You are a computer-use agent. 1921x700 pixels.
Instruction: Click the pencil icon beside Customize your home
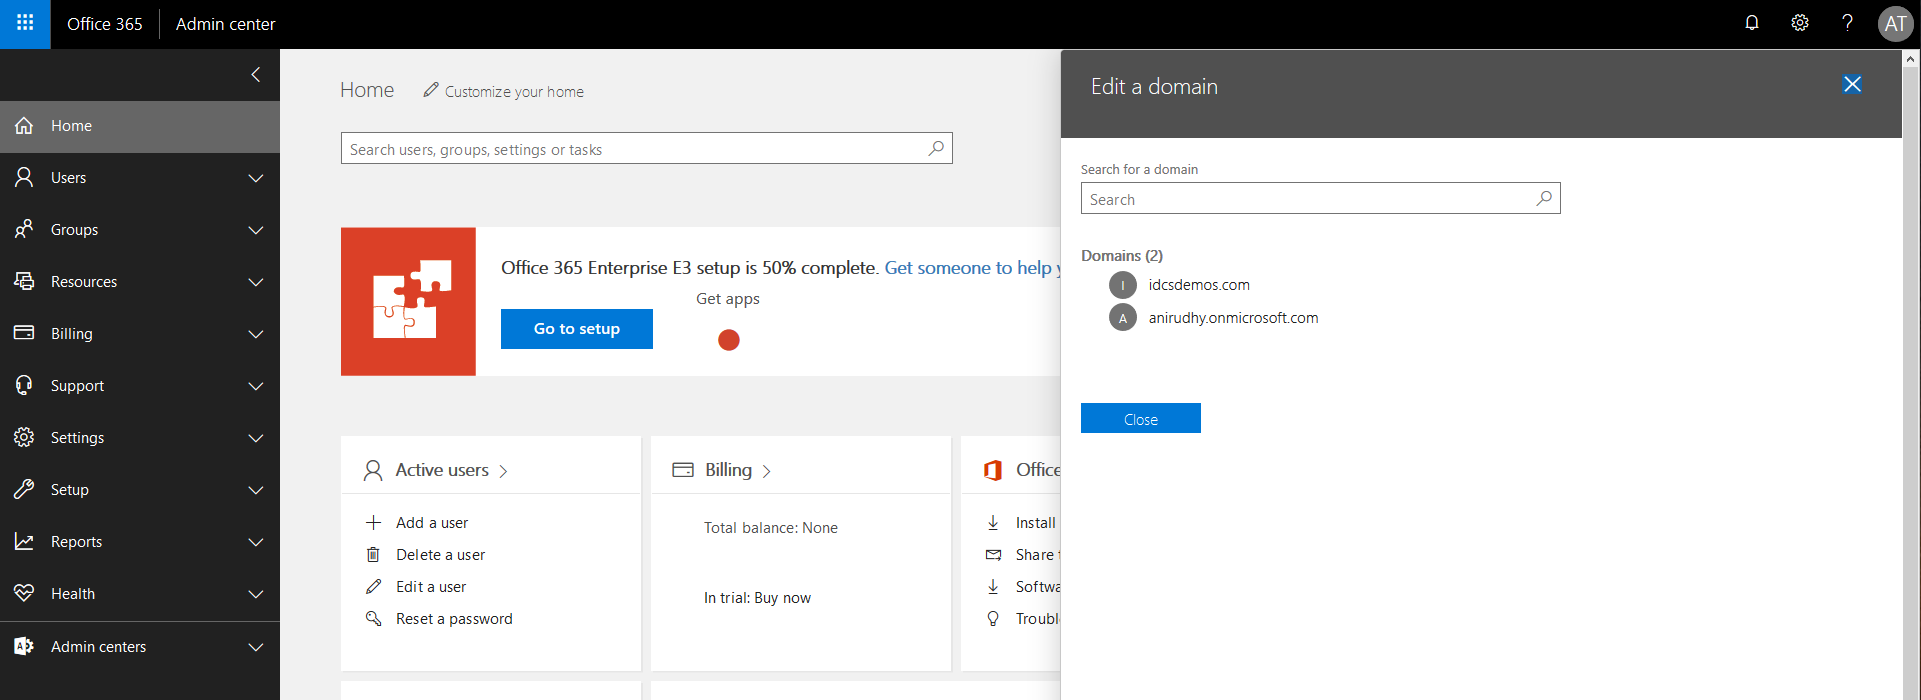431,91
